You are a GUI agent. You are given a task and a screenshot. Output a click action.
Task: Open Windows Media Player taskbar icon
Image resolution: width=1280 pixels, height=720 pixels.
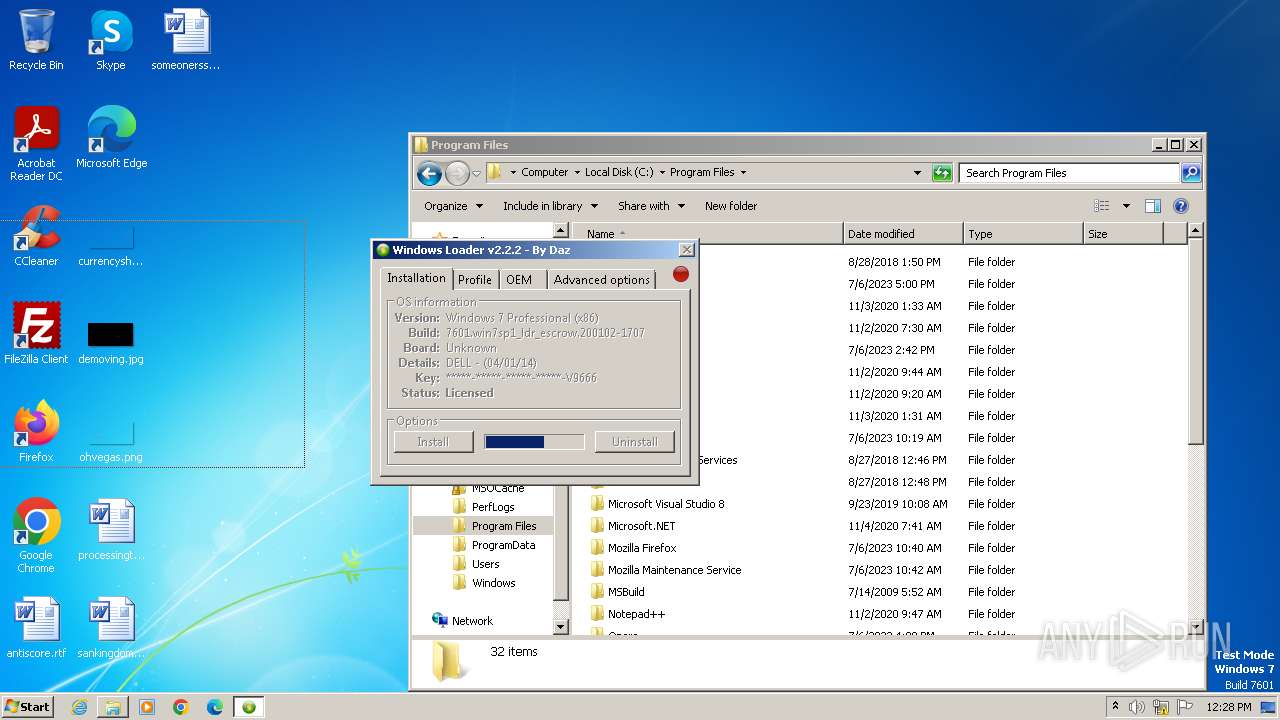[147, 707]
